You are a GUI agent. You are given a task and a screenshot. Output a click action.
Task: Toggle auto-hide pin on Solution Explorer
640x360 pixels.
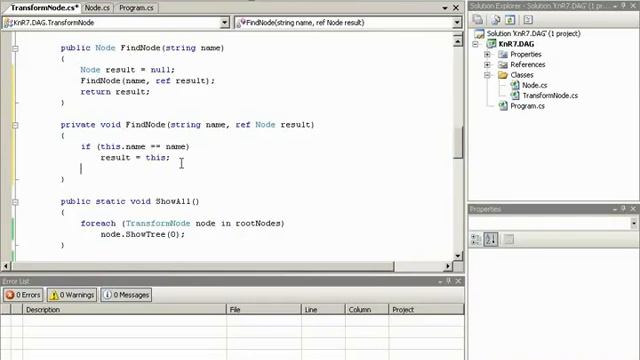pyautogui.click(x=624, y=6)
